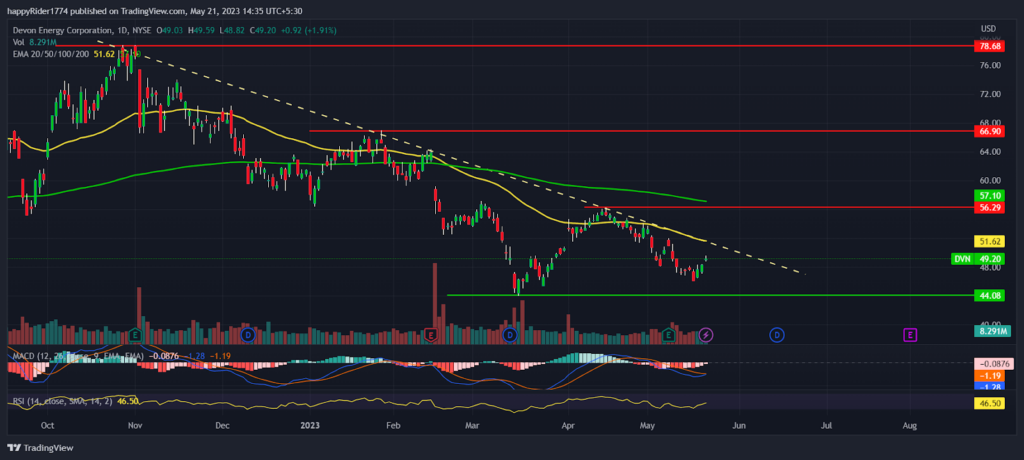The height and width of the screenshot is (460, 1024).
Task: Click the Dec label on time axis
Action: (x=223, y=425)
